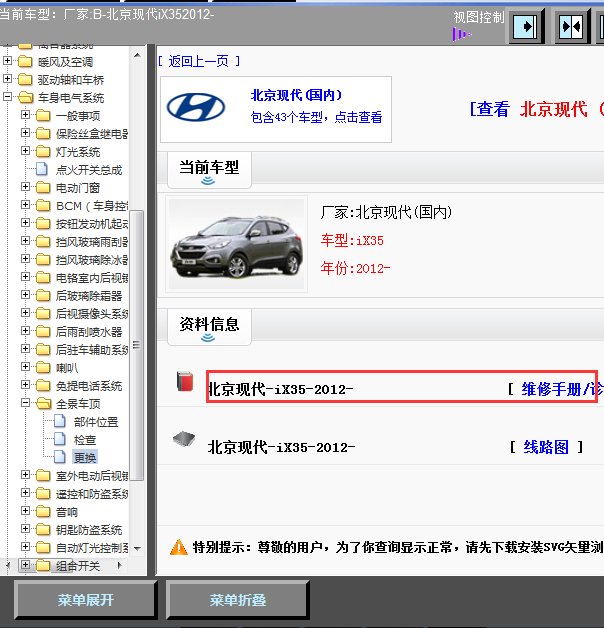Click the 菜单折叠 button
The width and height of the screenshot is (604, 628).
pyautogui.click(x=238, y=600)
